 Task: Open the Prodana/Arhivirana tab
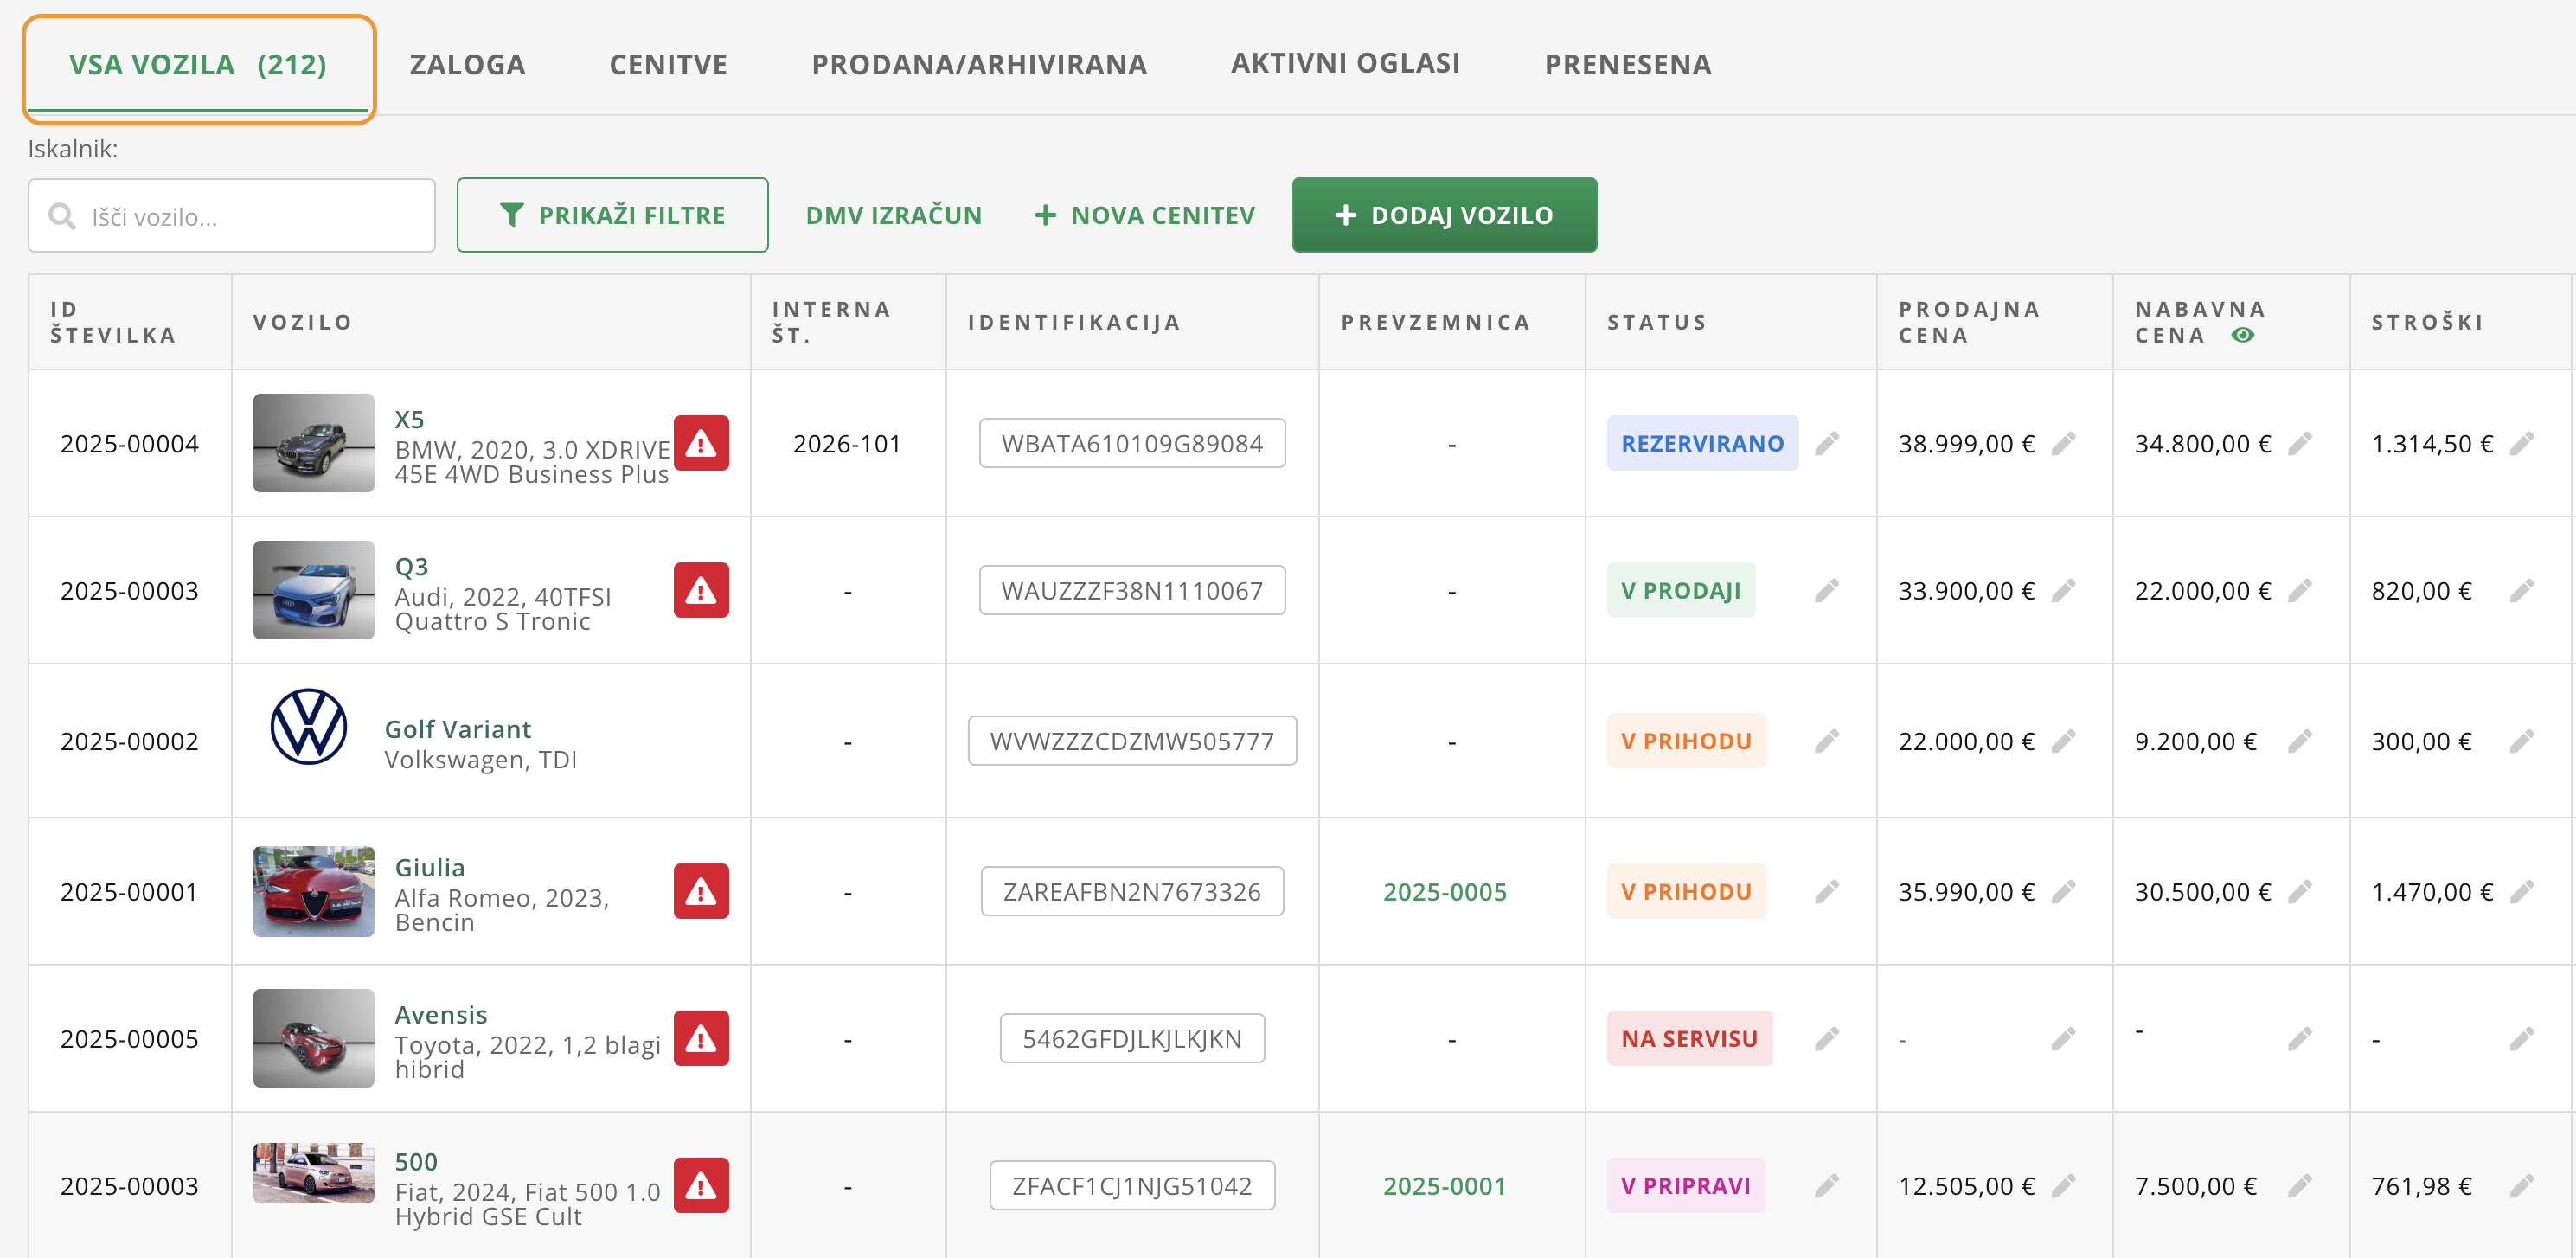978,64
